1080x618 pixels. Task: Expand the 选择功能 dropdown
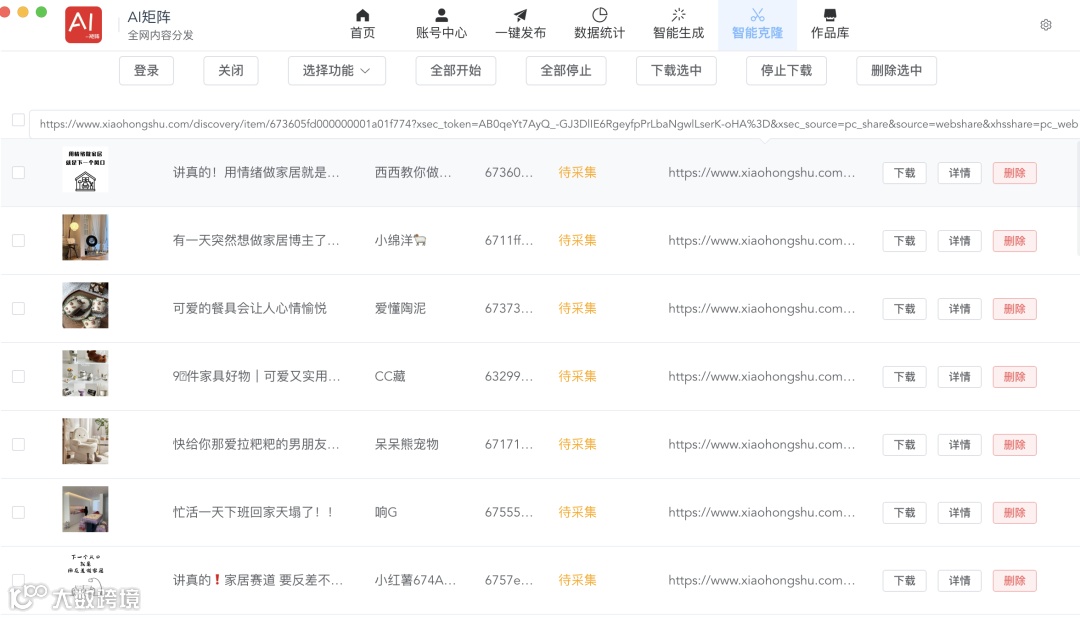(337, 70)
